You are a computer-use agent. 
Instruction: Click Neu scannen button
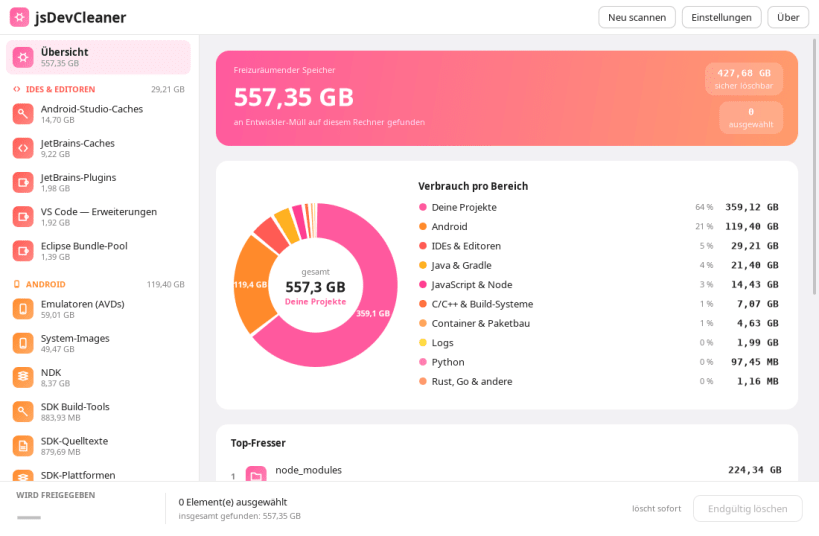click(x=637, y=17)
